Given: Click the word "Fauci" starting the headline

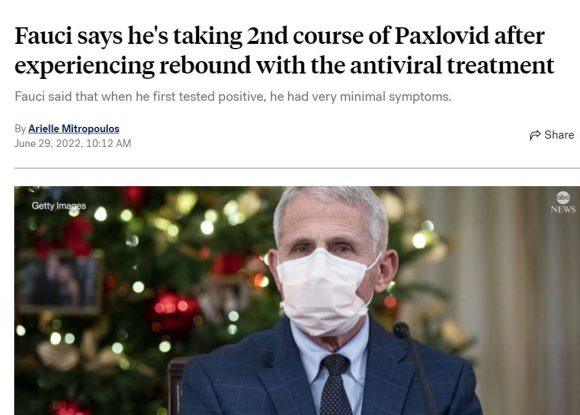Looking at the screenshot, I should coord(43,36).
